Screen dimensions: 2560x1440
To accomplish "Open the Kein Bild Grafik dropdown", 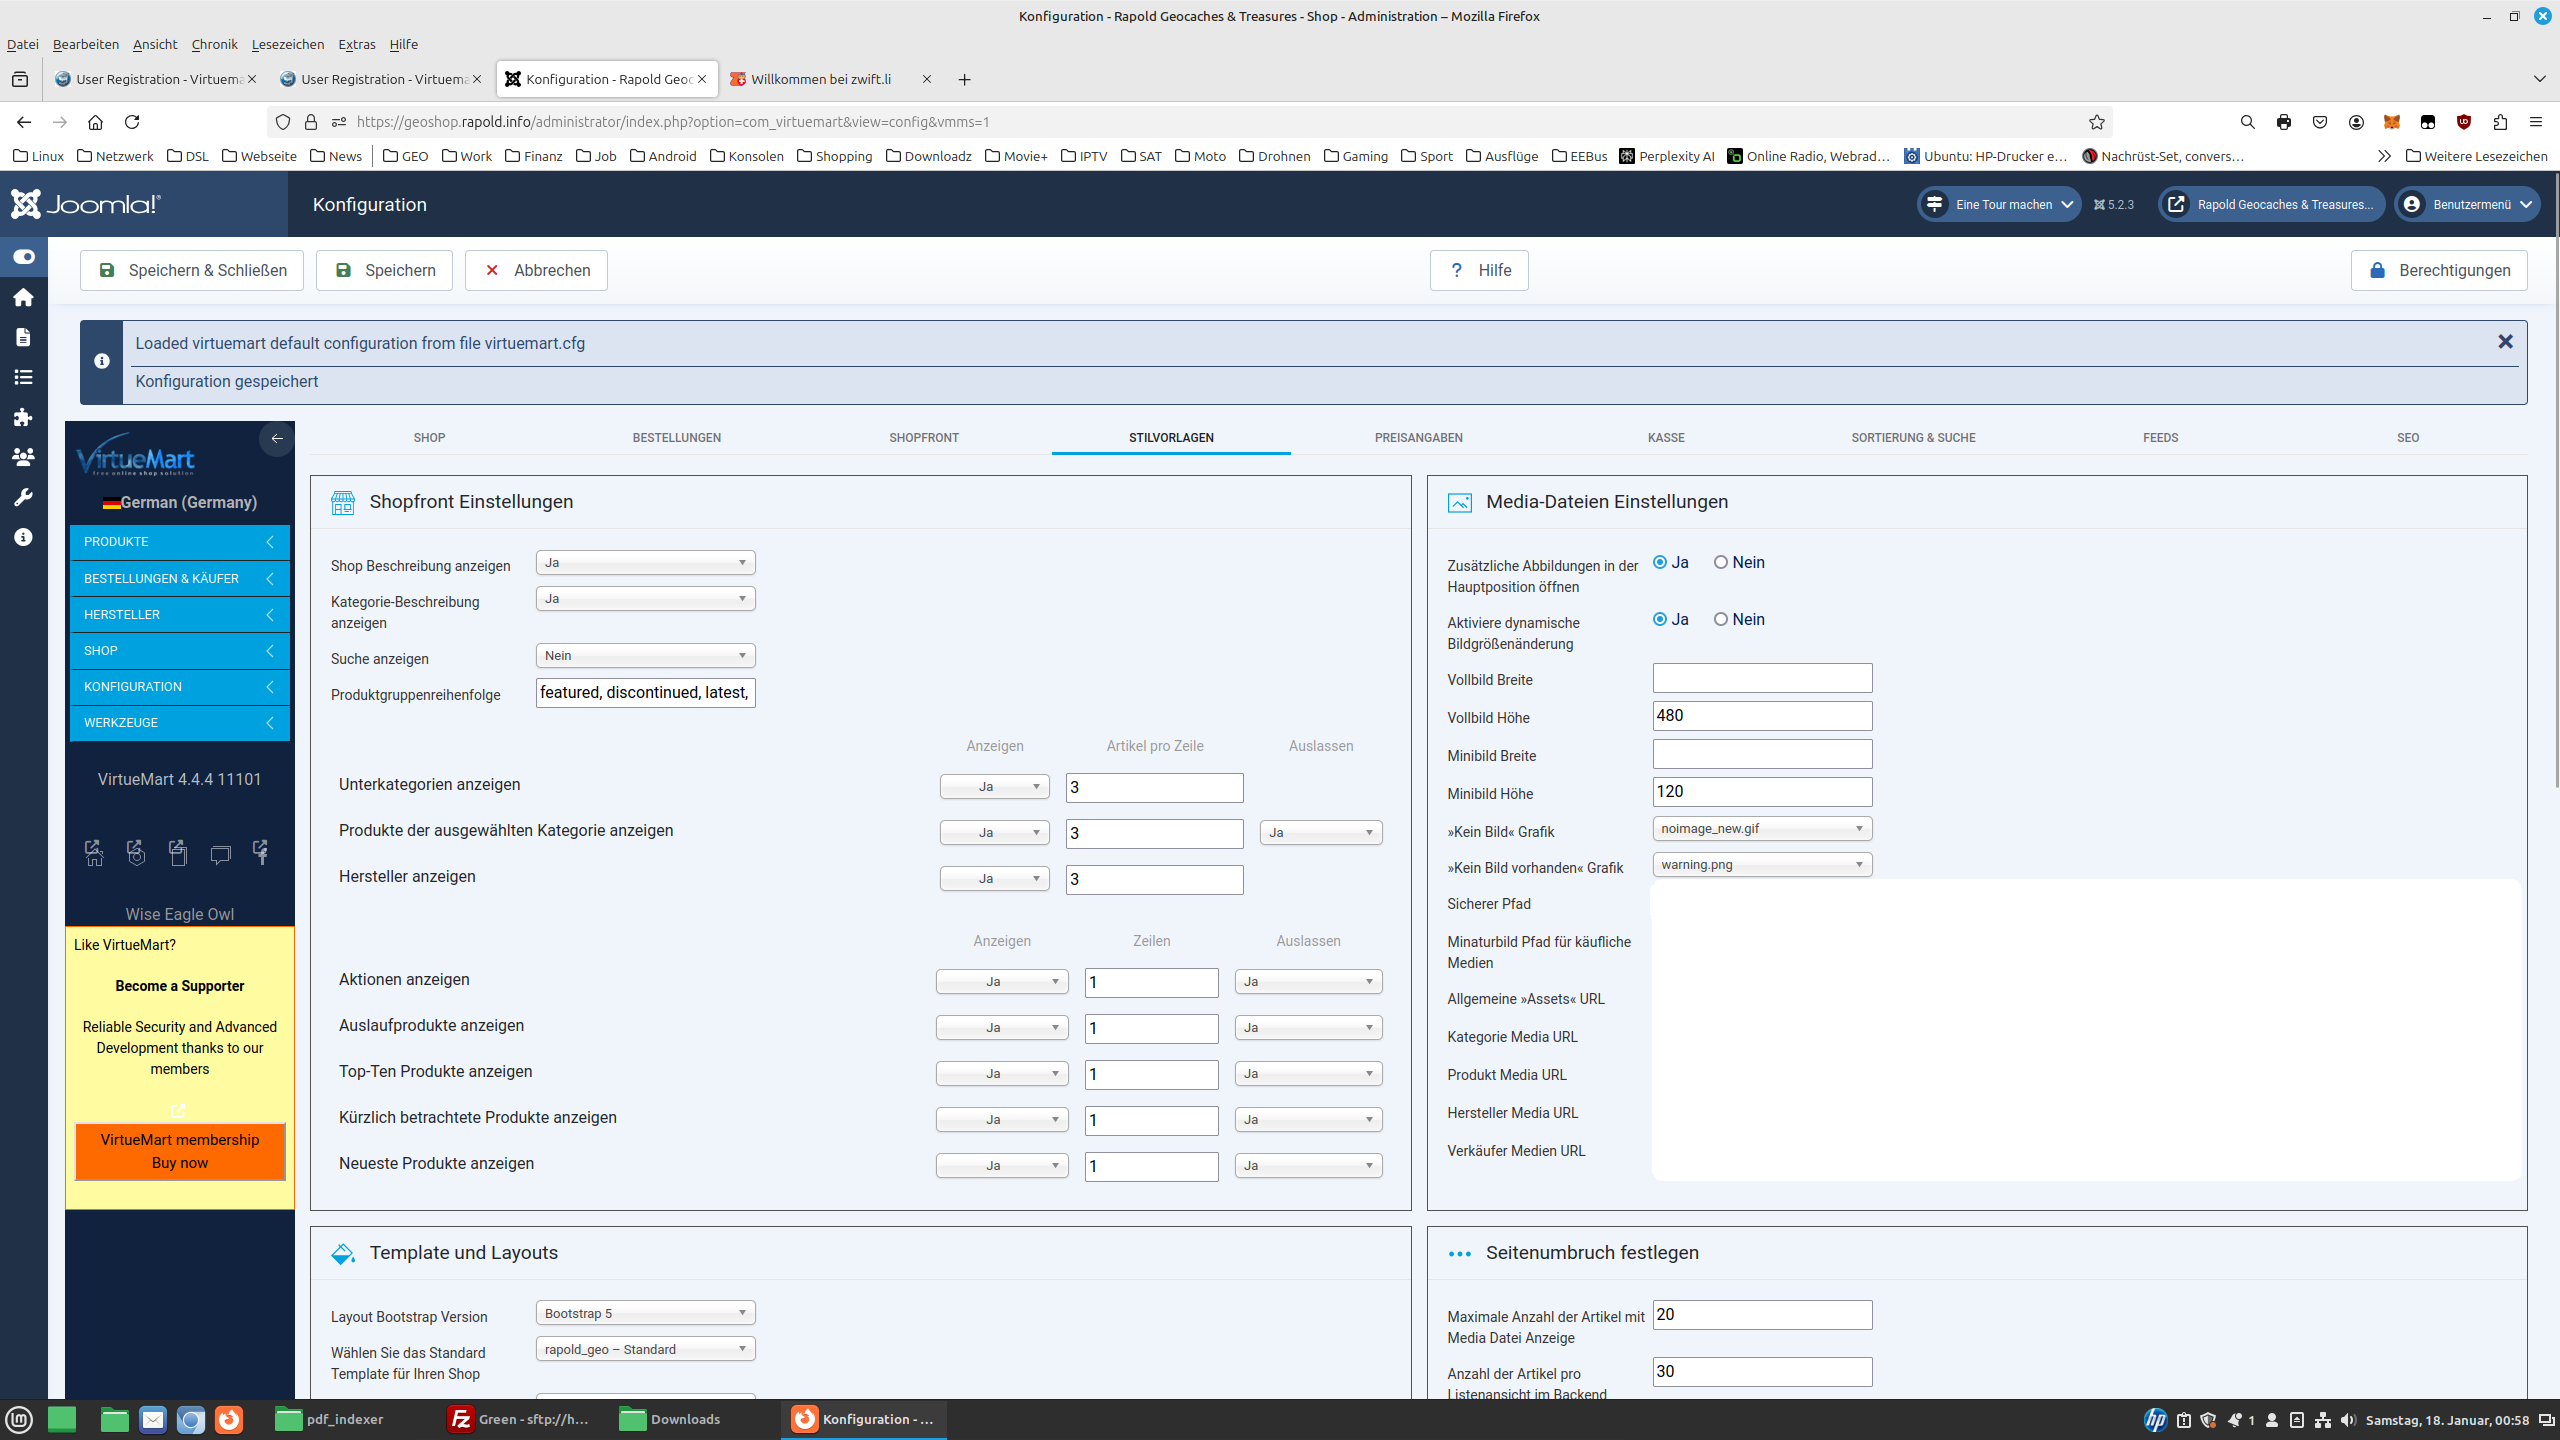I will 1762,829.
